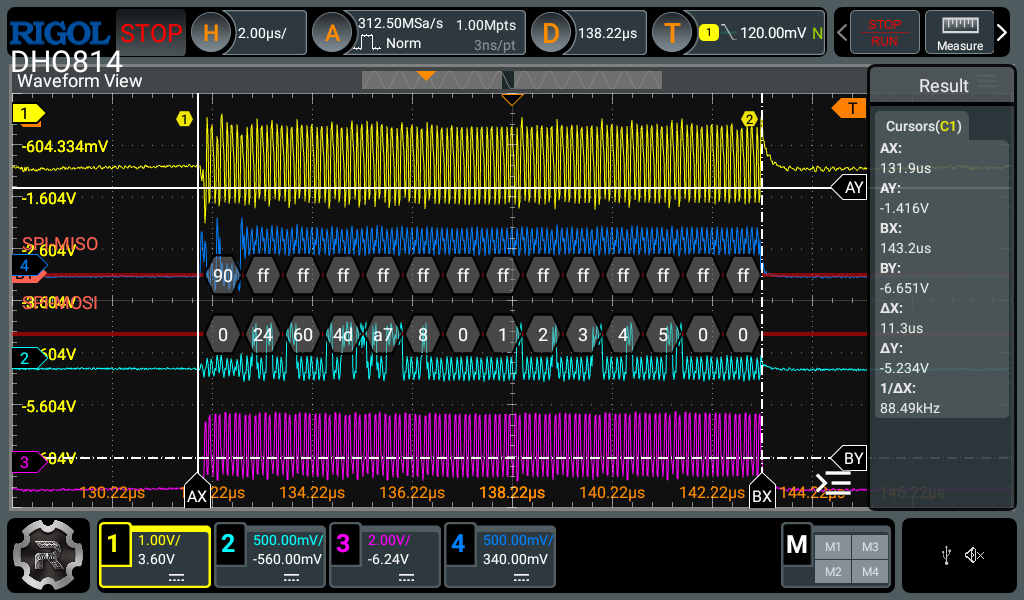This screenshot has width=1024, height=600.
Task: Open the Trigger (T) settings icon
Action: [x=672, y=33]
